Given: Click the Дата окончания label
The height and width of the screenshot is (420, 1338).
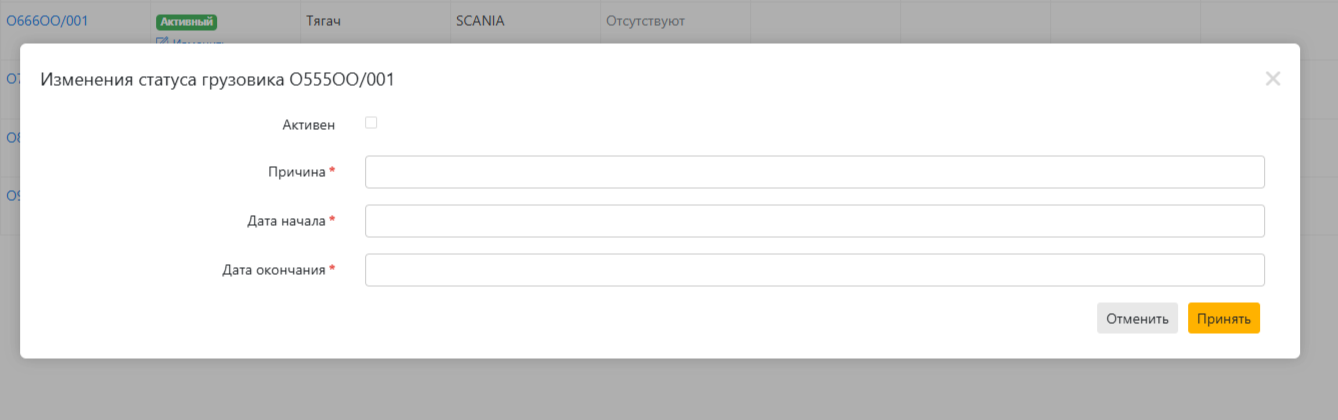Looking at the screenshot, I should (273, 270).
